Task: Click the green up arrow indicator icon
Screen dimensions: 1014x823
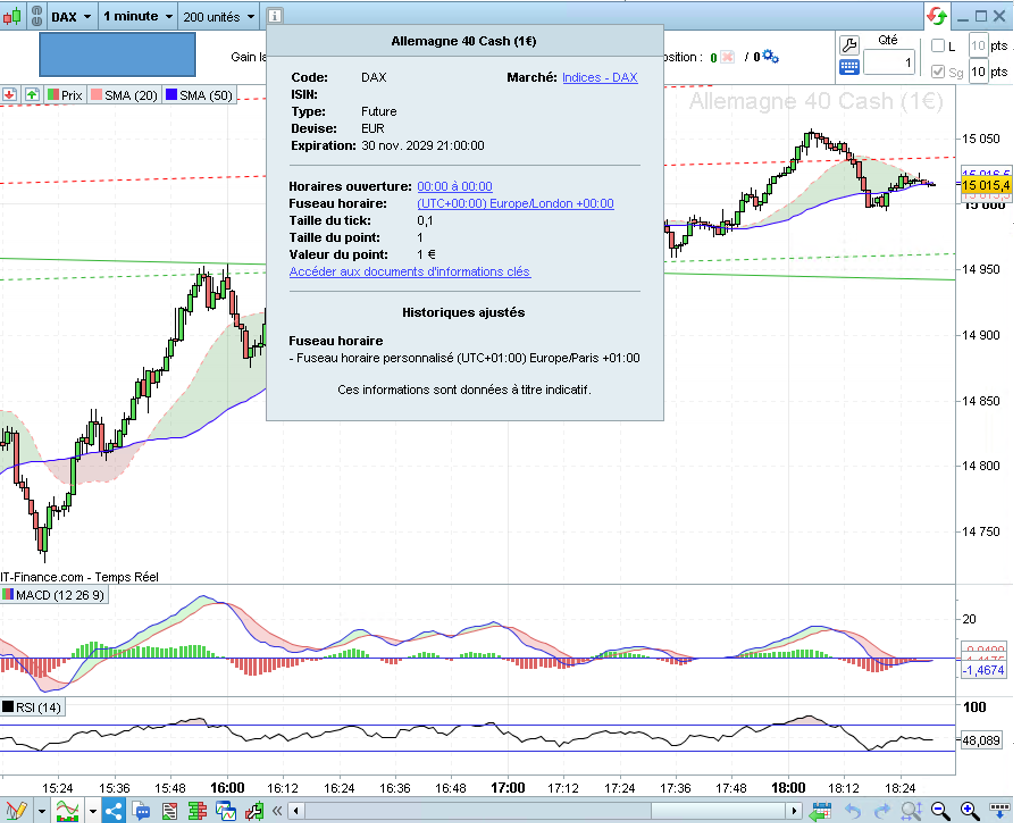Action: click(32, 95)
